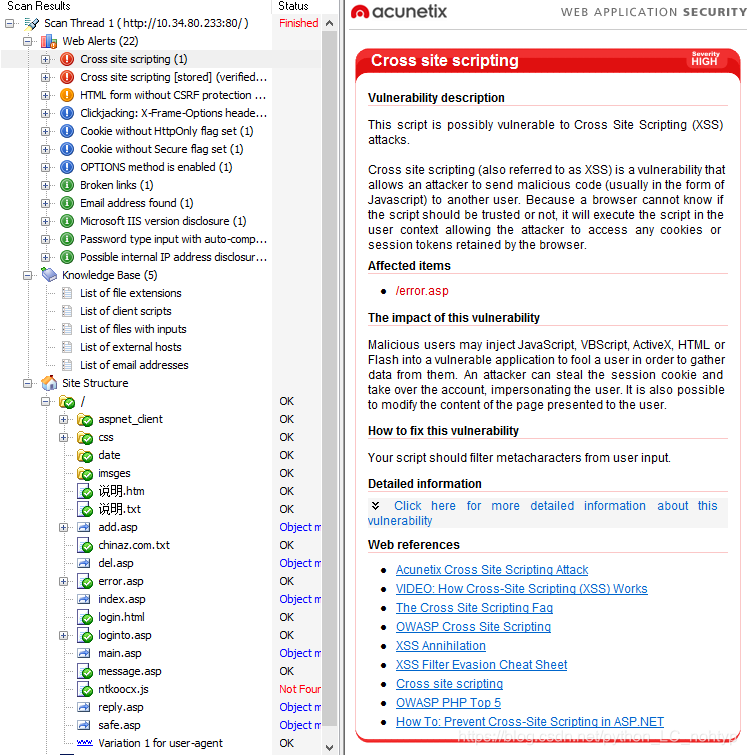
Task: Click the root folder icon in Site Structure
Action: tap(66, 402)
